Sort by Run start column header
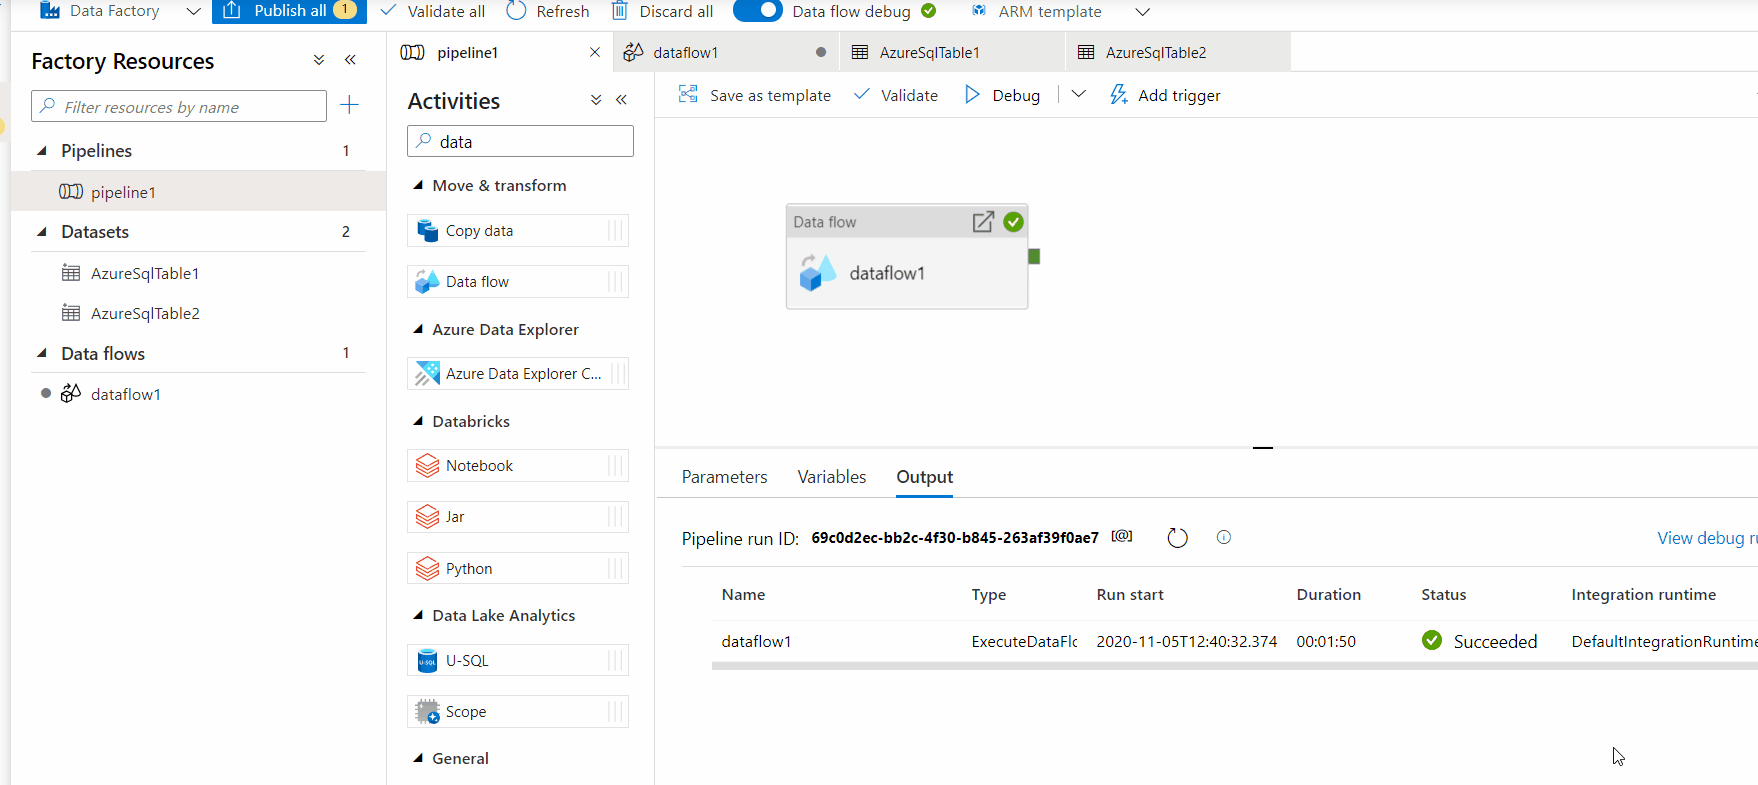 pyautogui.click(x=1130, y=594)
